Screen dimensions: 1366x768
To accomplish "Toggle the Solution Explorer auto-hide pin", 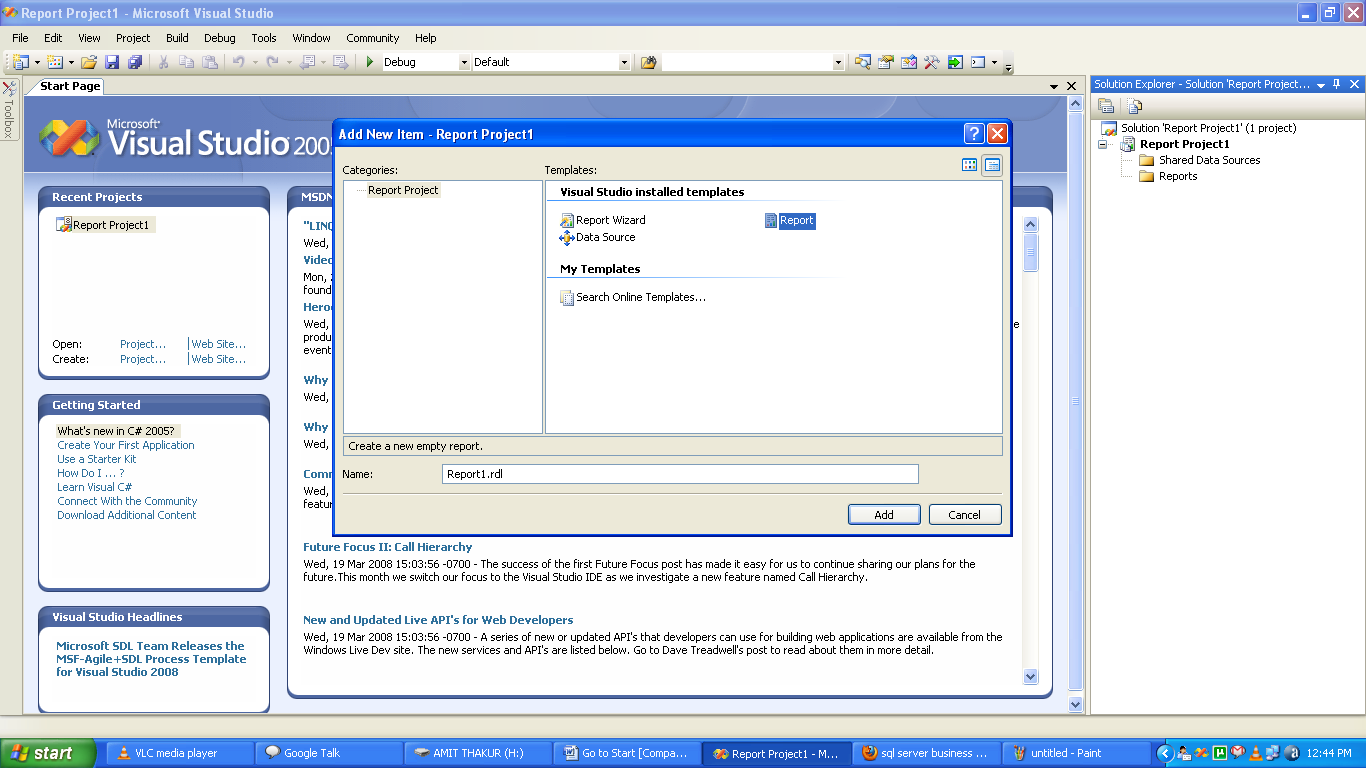I will pyautogui.click(x=1337, y=85).
